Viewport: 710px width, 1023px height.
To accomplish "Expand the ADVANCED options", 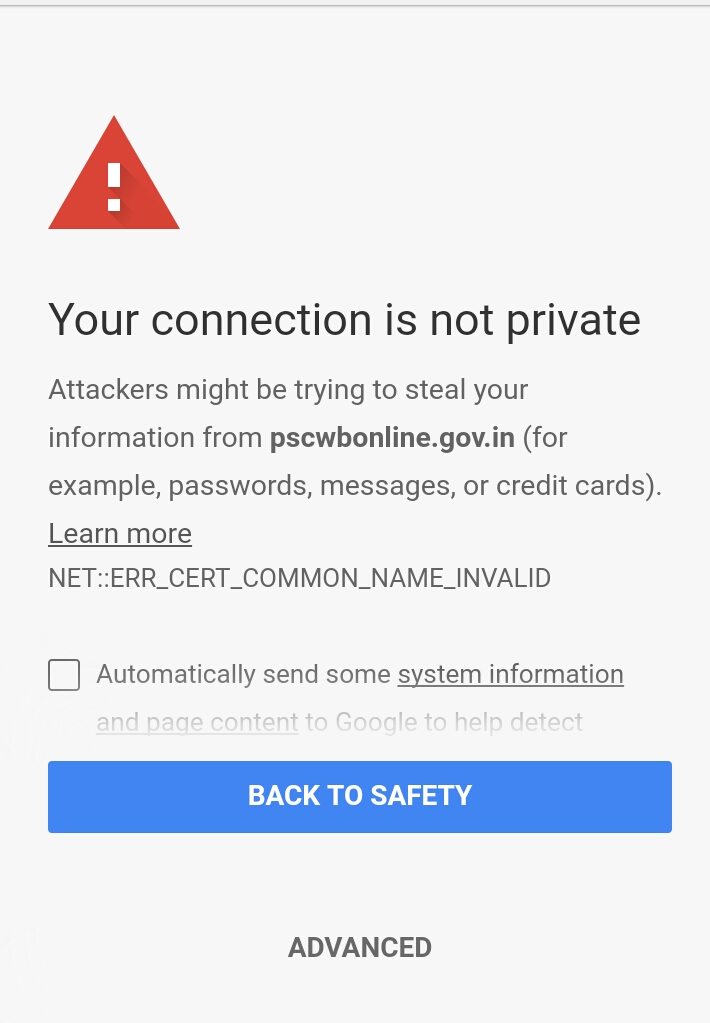I will [x=360, y=948].
